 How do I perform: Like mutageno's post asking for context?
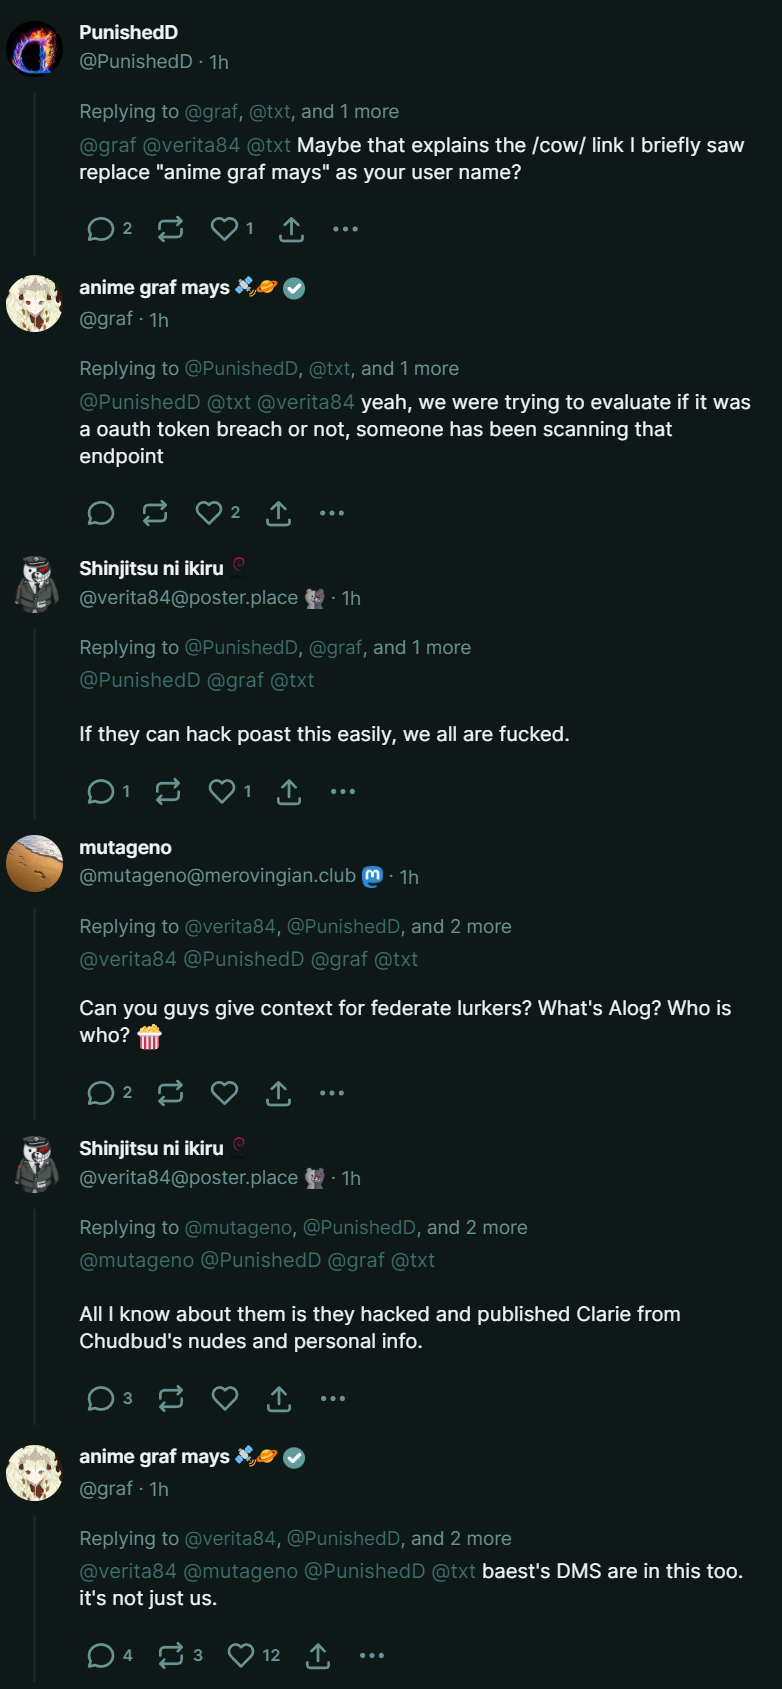click(224, 1093)
